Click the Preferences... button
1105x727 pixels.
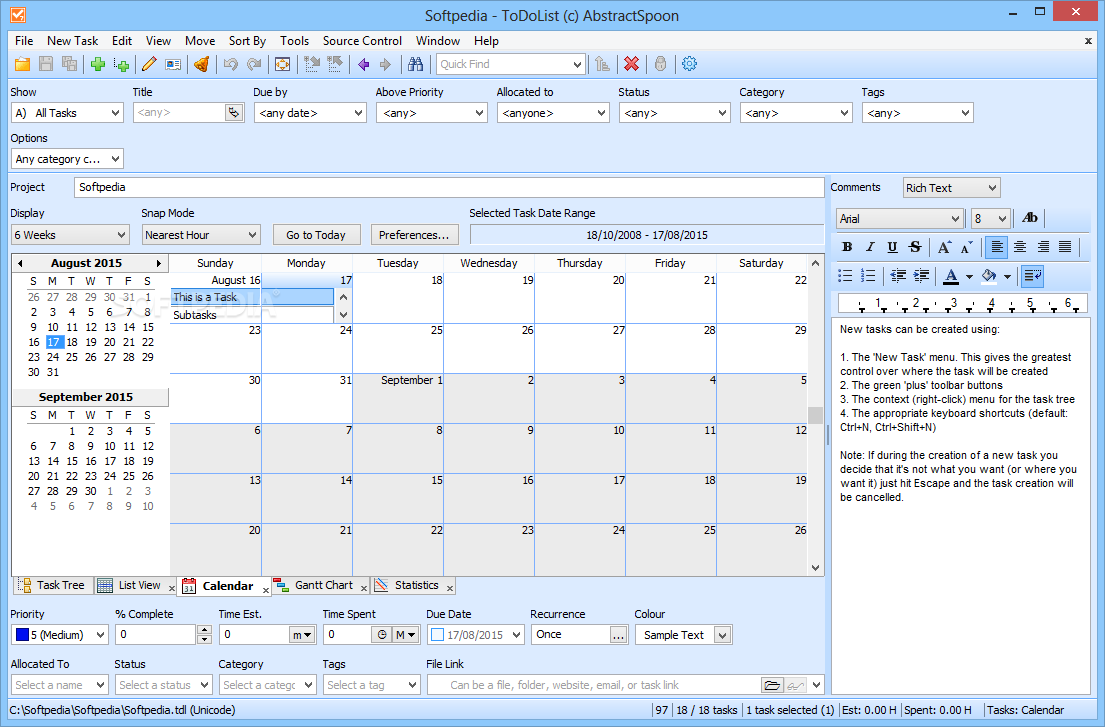pyautogui.click(x=414, y=235)
